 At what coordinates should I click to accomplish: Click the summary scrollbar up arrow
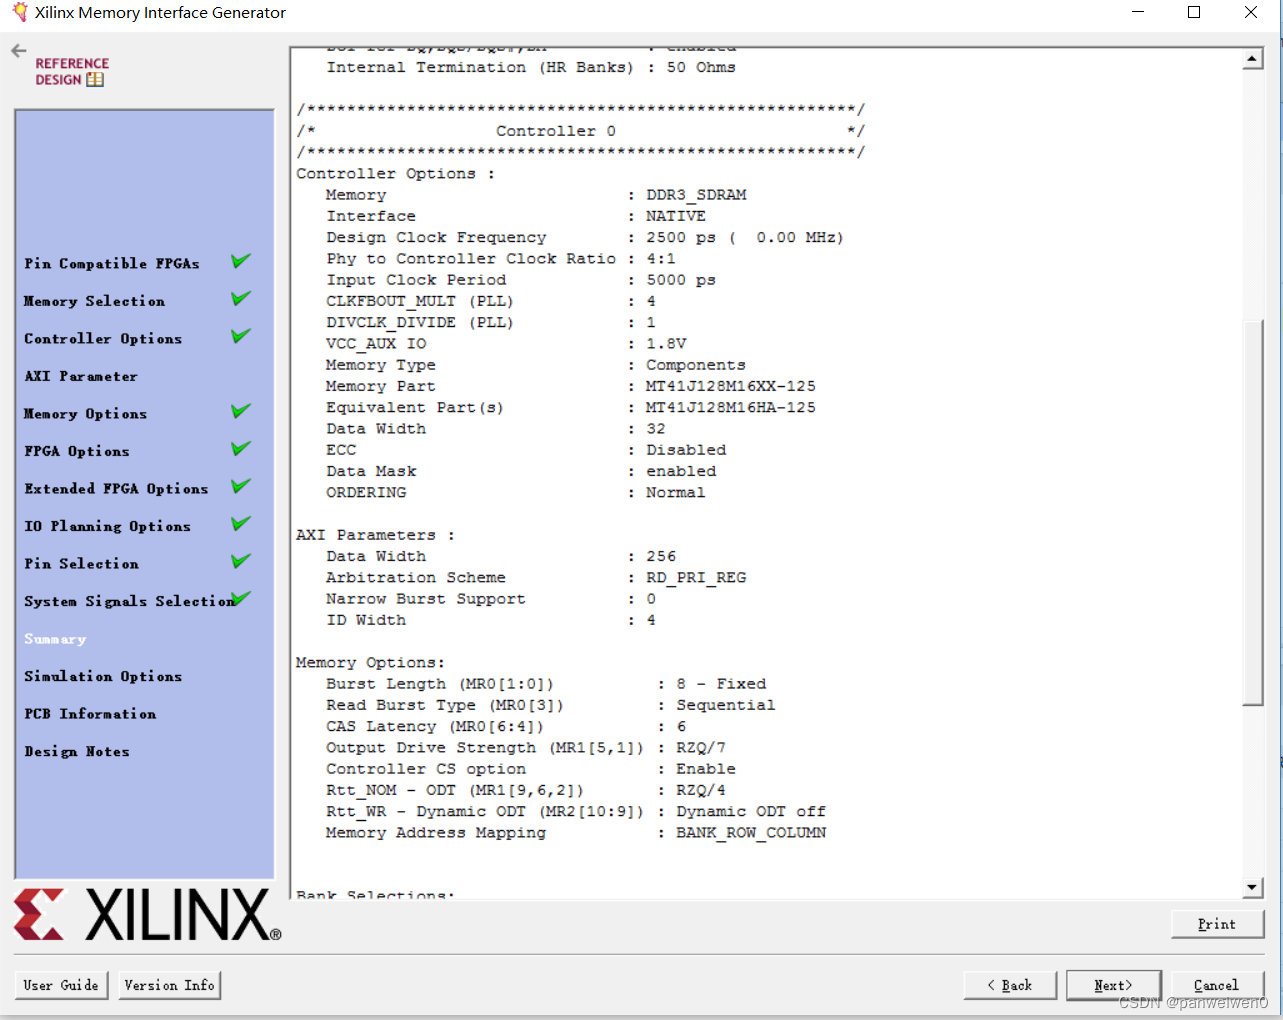pos(1253,60)
